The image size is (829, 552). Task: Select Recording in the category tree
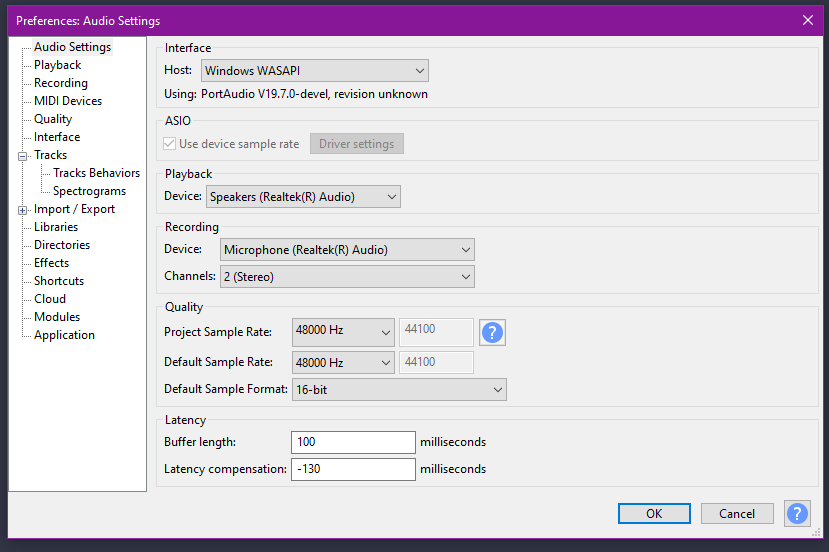click(61, 83)
